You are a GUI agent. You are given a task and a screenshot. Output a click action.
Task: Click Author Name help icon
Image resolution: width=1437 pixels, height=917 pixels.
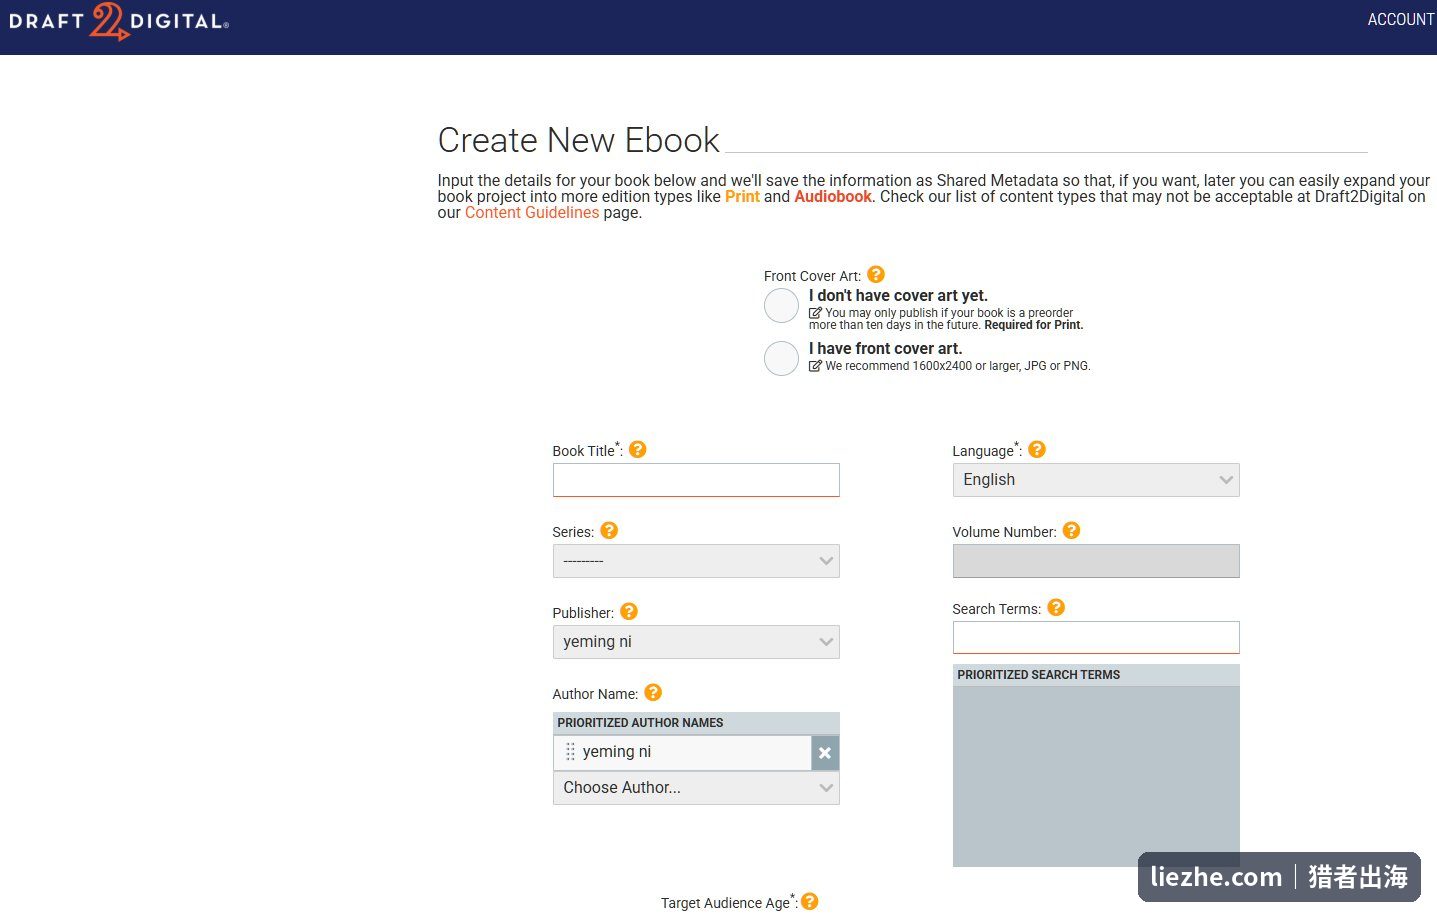(x=653, y=692)
